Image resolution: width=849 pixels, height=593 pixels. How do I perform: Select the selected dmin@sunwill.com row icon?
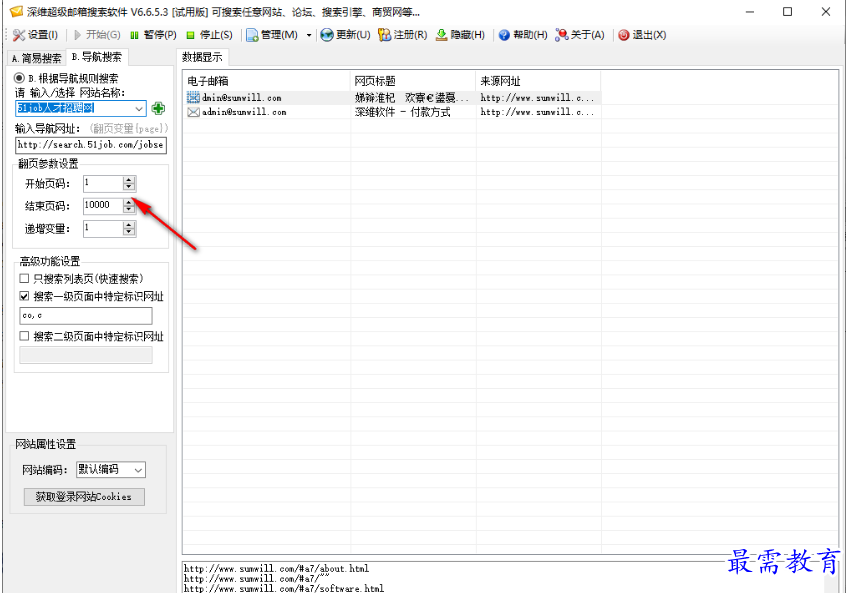193,98
